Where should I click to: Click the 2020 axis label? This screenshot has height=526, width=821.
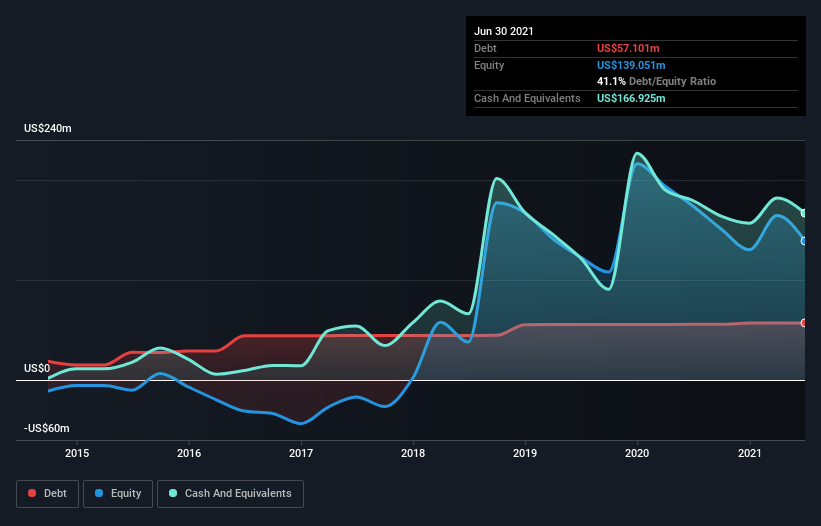[x=637, y=453]
